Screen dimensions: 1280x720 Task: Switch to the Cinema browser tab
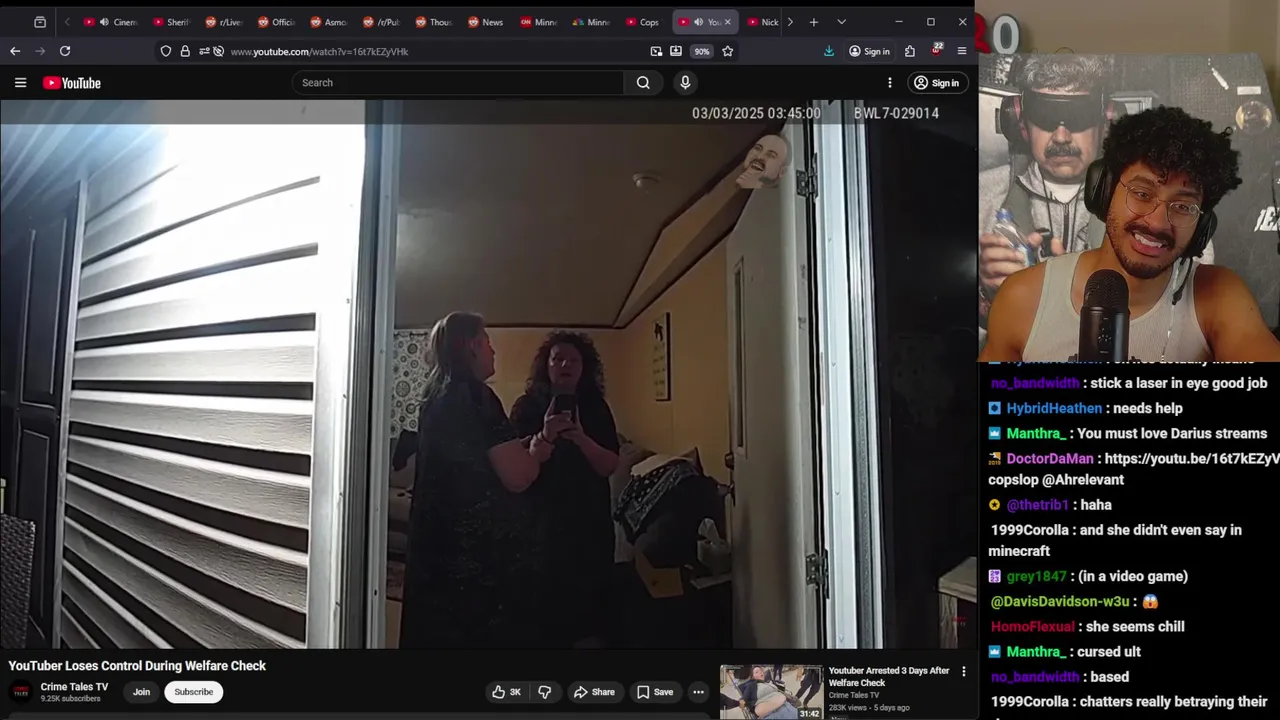(x=111, y=22)
